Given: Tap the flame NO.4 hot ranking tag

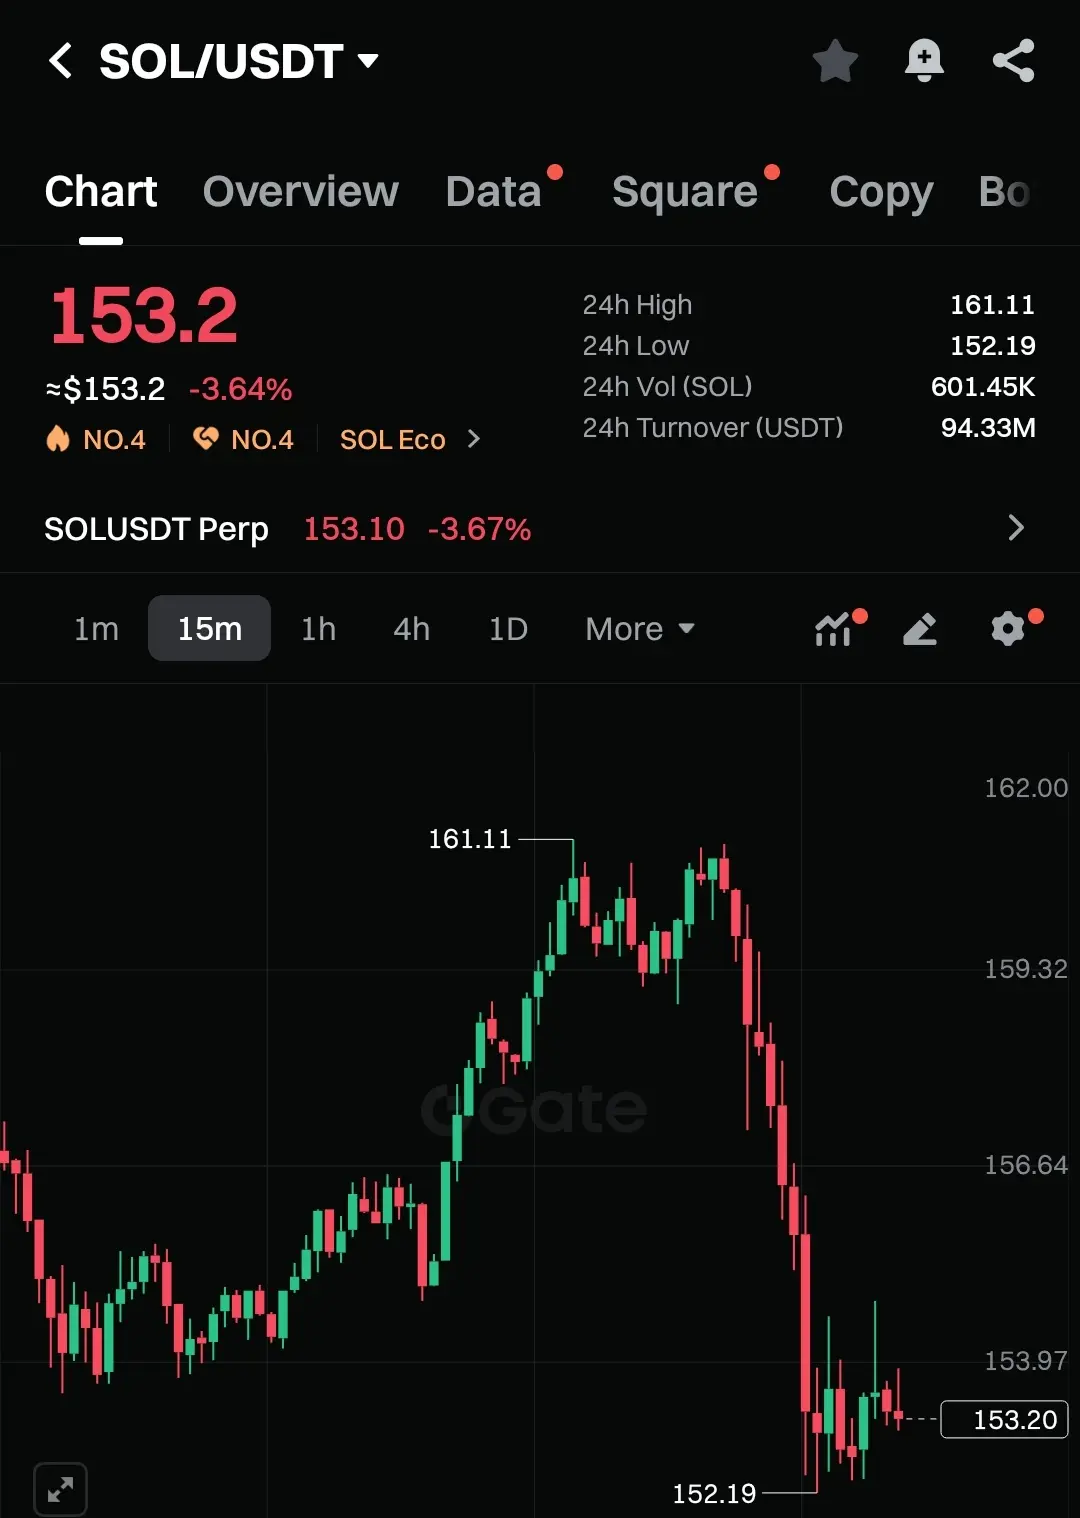Looking at the screenshot, I should 96,439.
